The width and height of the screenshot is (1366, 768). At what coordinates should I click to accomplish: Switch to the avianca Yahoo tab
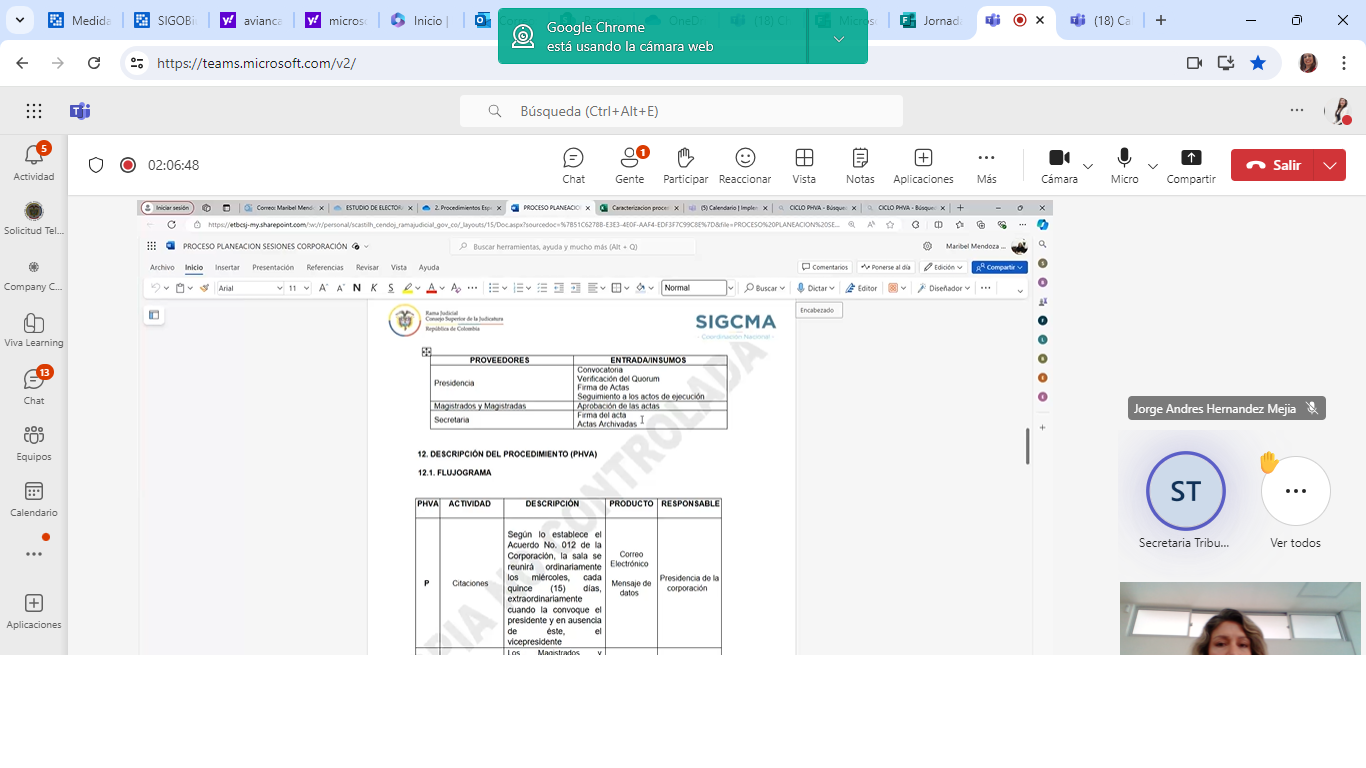254,20
